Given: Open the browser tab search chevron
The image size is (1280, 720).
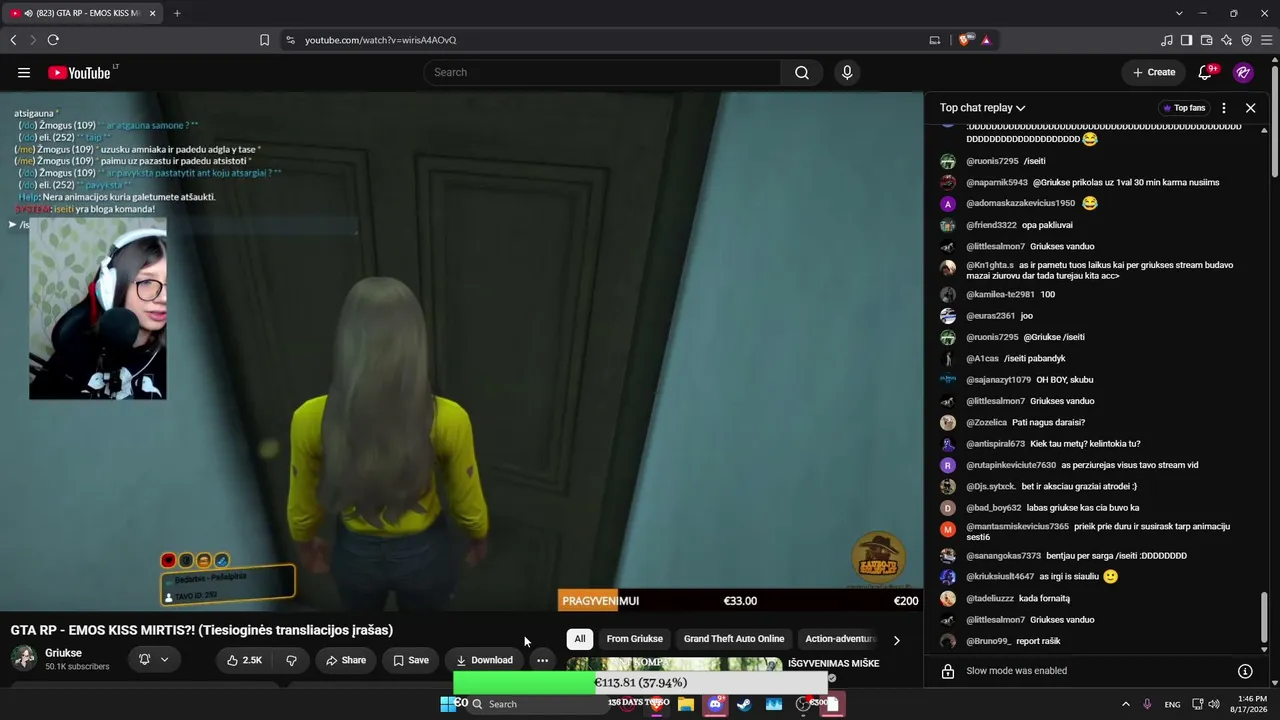Looking at the screenshot, I should [x=1179, y=13].
